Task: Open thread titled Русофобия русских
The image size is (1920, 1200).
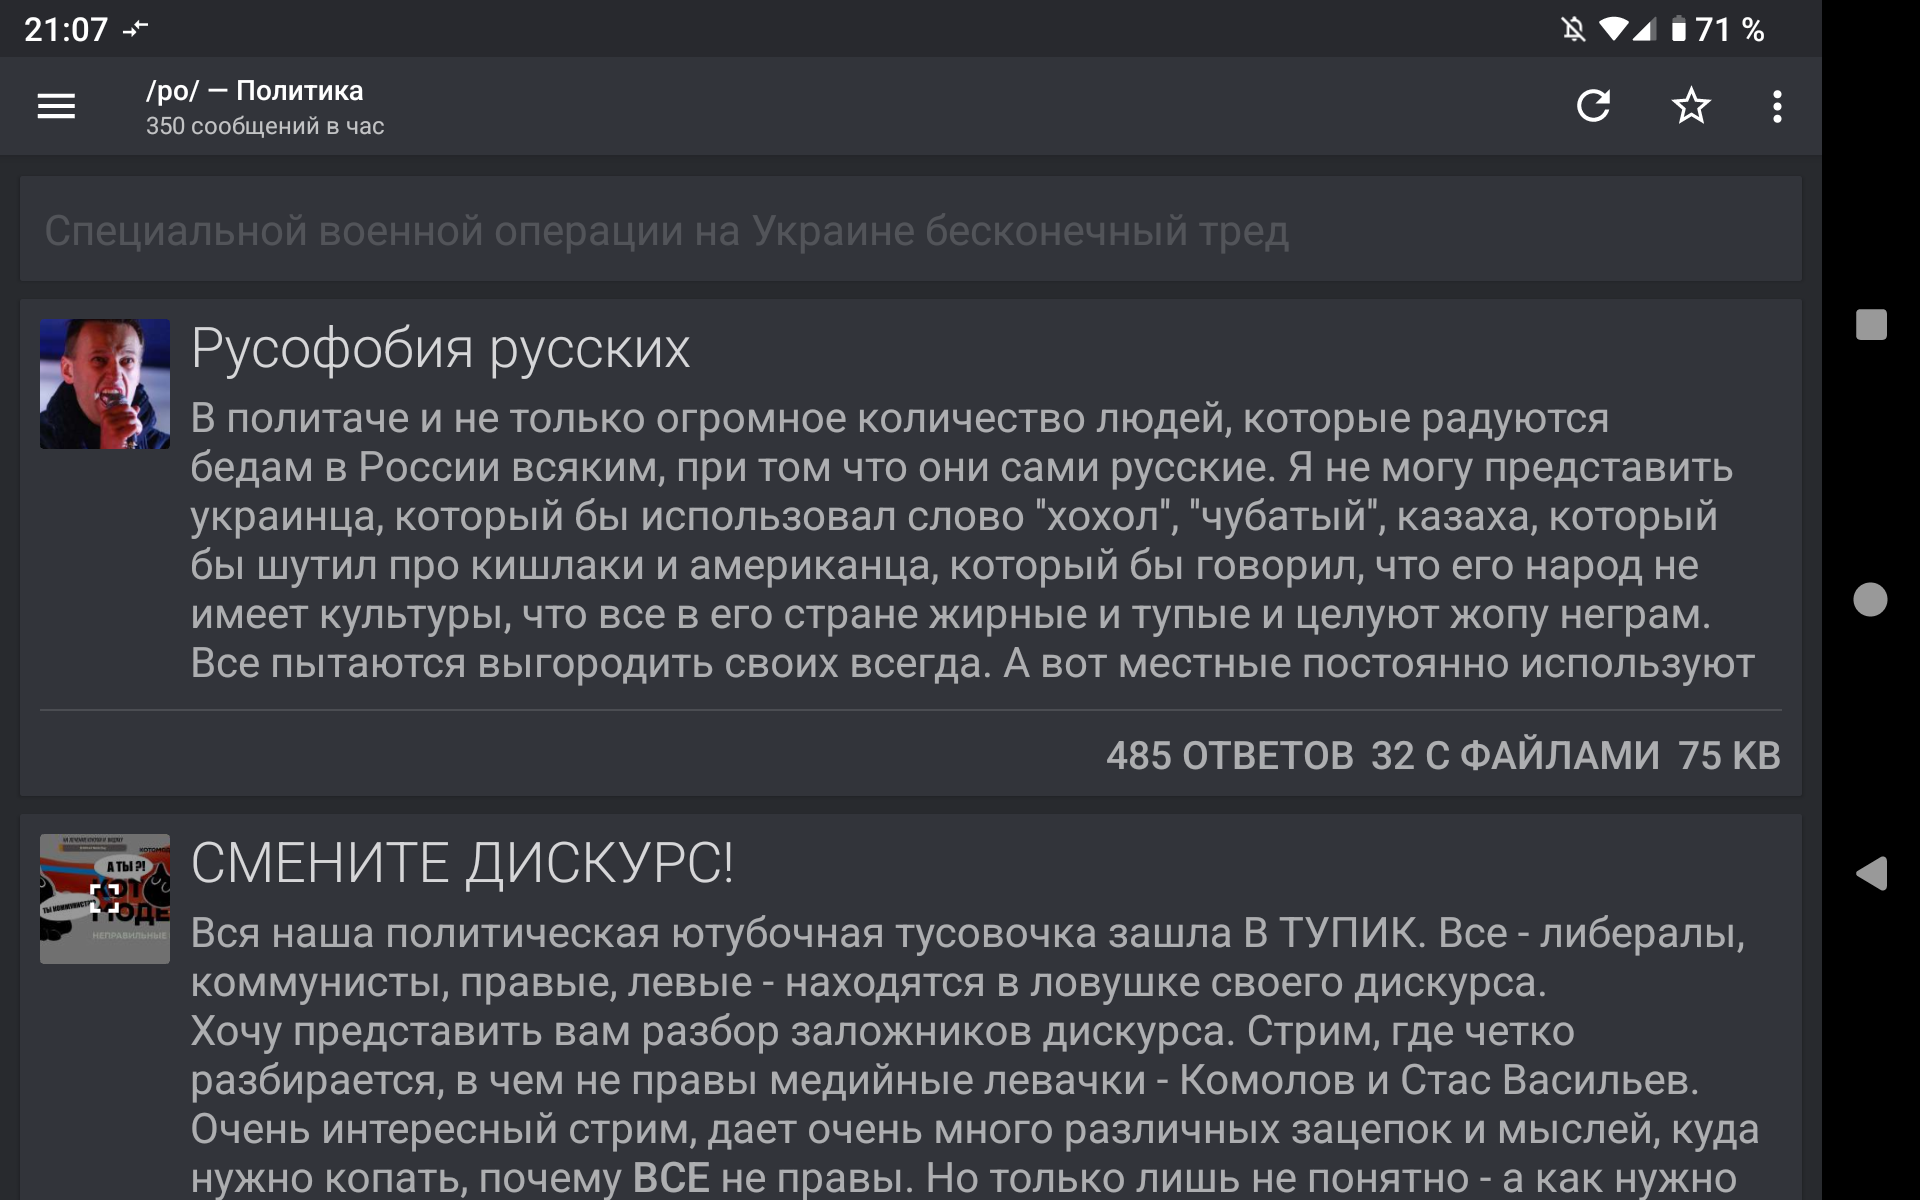Action: point(440,349)
